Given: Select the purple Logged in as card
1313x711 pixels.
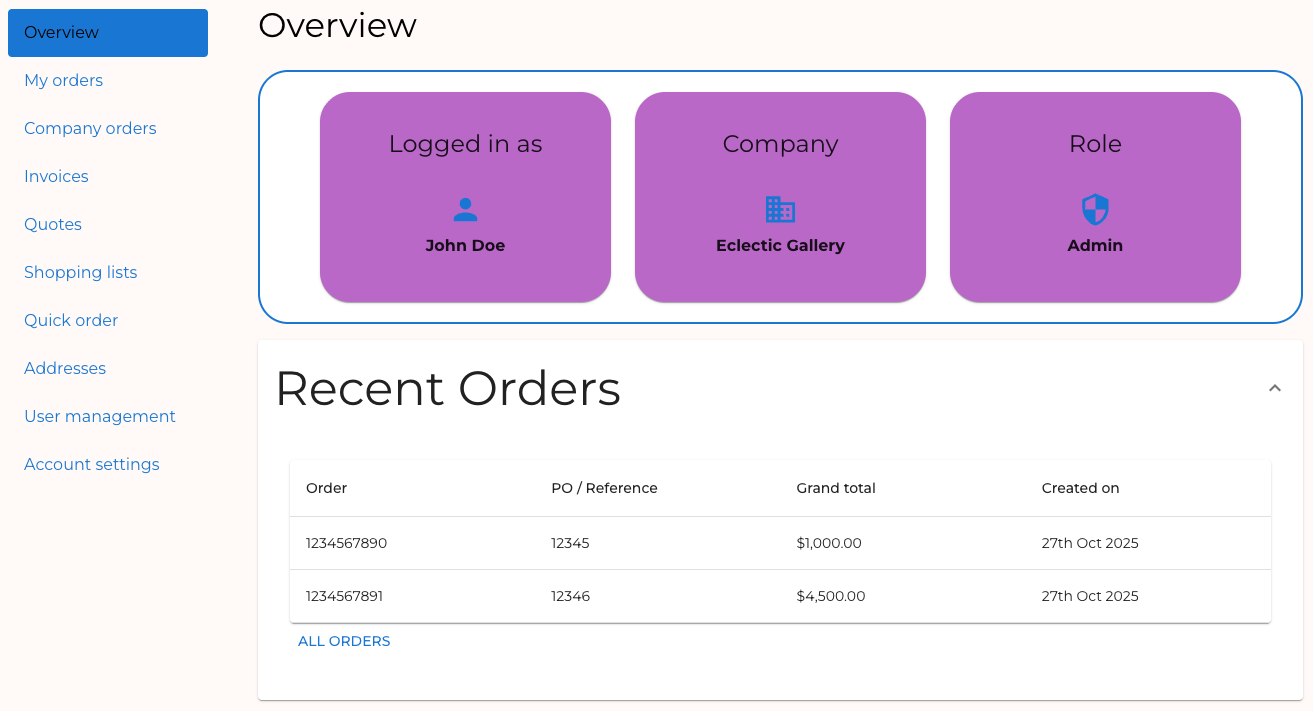Looking at the screenshot, I should pyautogui.click(x=465, y=196).
